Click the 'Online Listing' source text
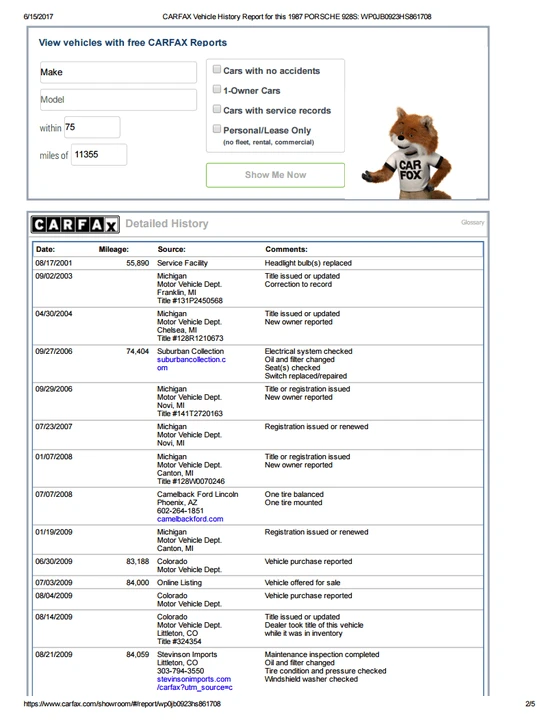 (180, 583)
